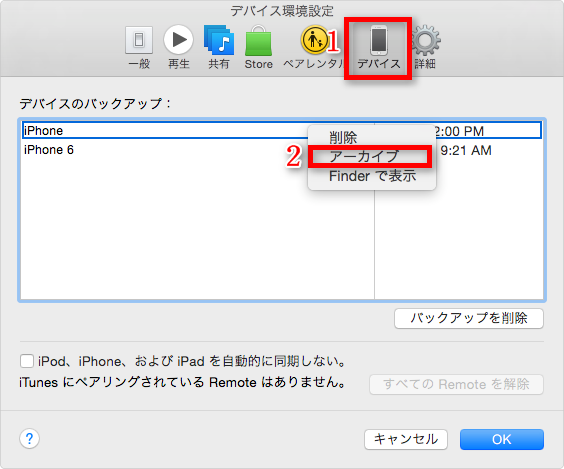Click the すべての Remote を解除 button
This screenshot has width=564, height=469.
pyautogui.click(x=456, y=384)
